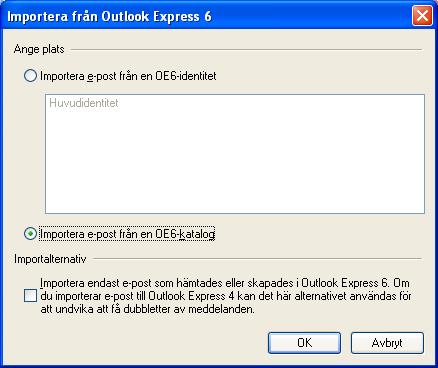Click the text line 'att undvika att få dubbletter av meddelanden'

147,309
